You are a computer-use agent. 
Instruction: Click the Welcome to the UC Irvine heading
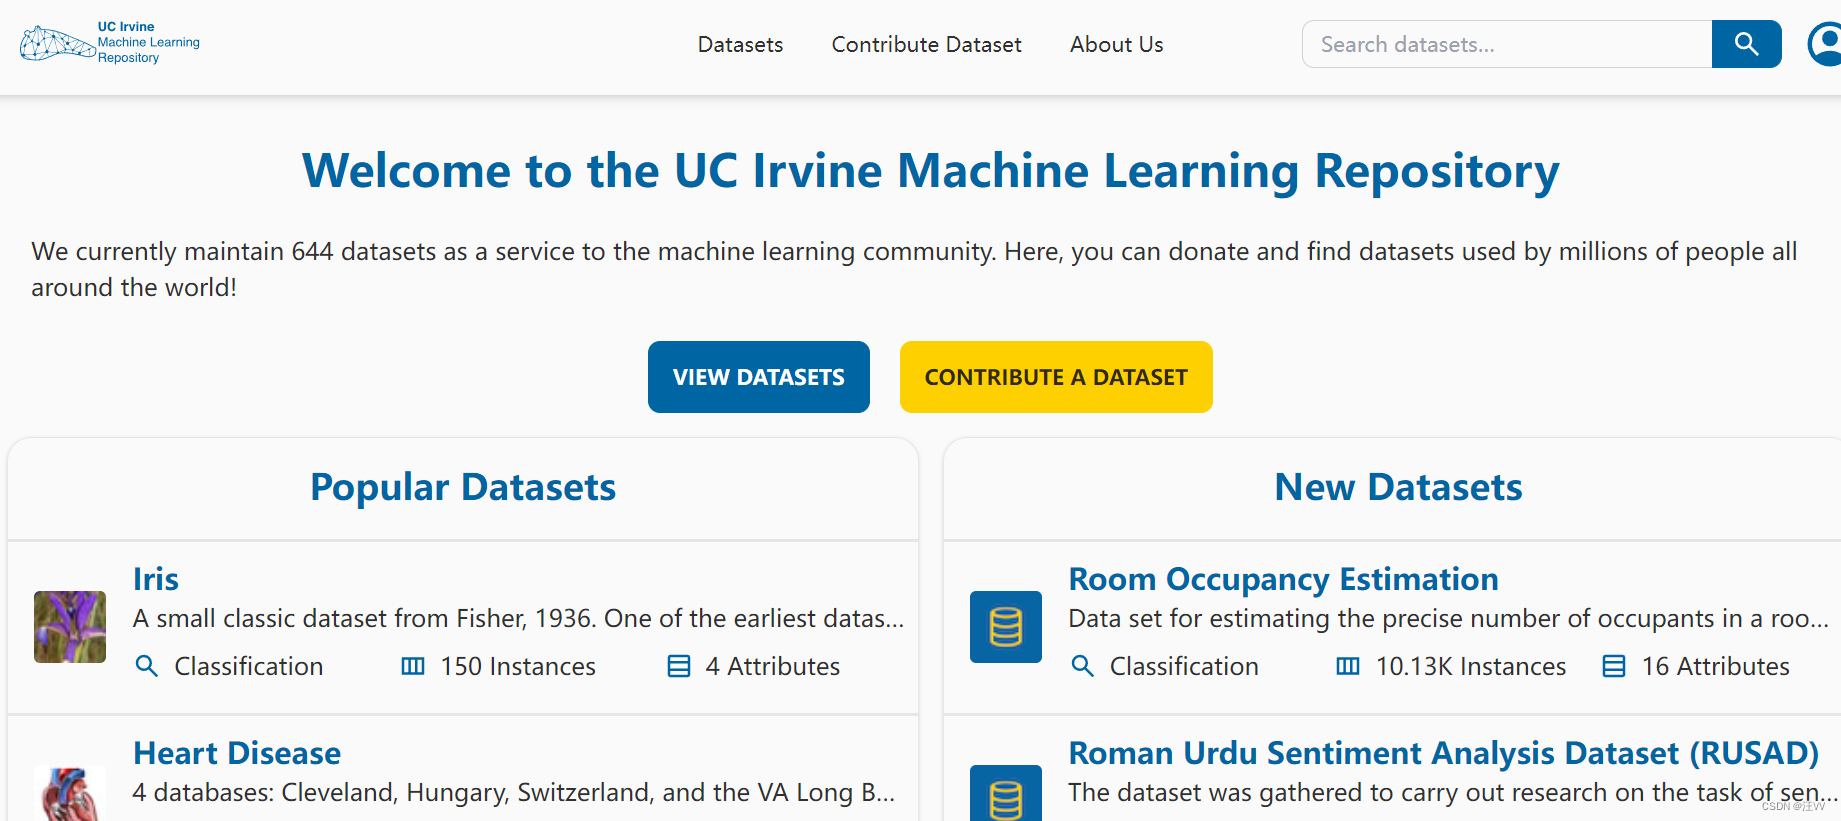coord(931,171)
